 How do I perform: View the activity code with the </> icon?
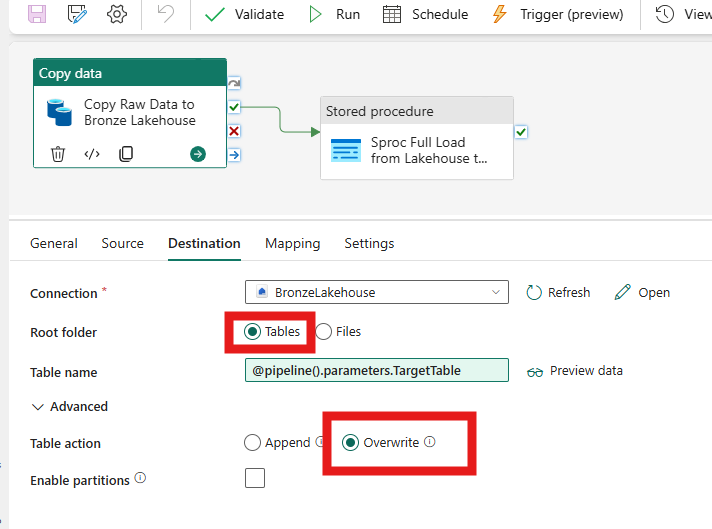pyautogui.click(x=92, y=154)
